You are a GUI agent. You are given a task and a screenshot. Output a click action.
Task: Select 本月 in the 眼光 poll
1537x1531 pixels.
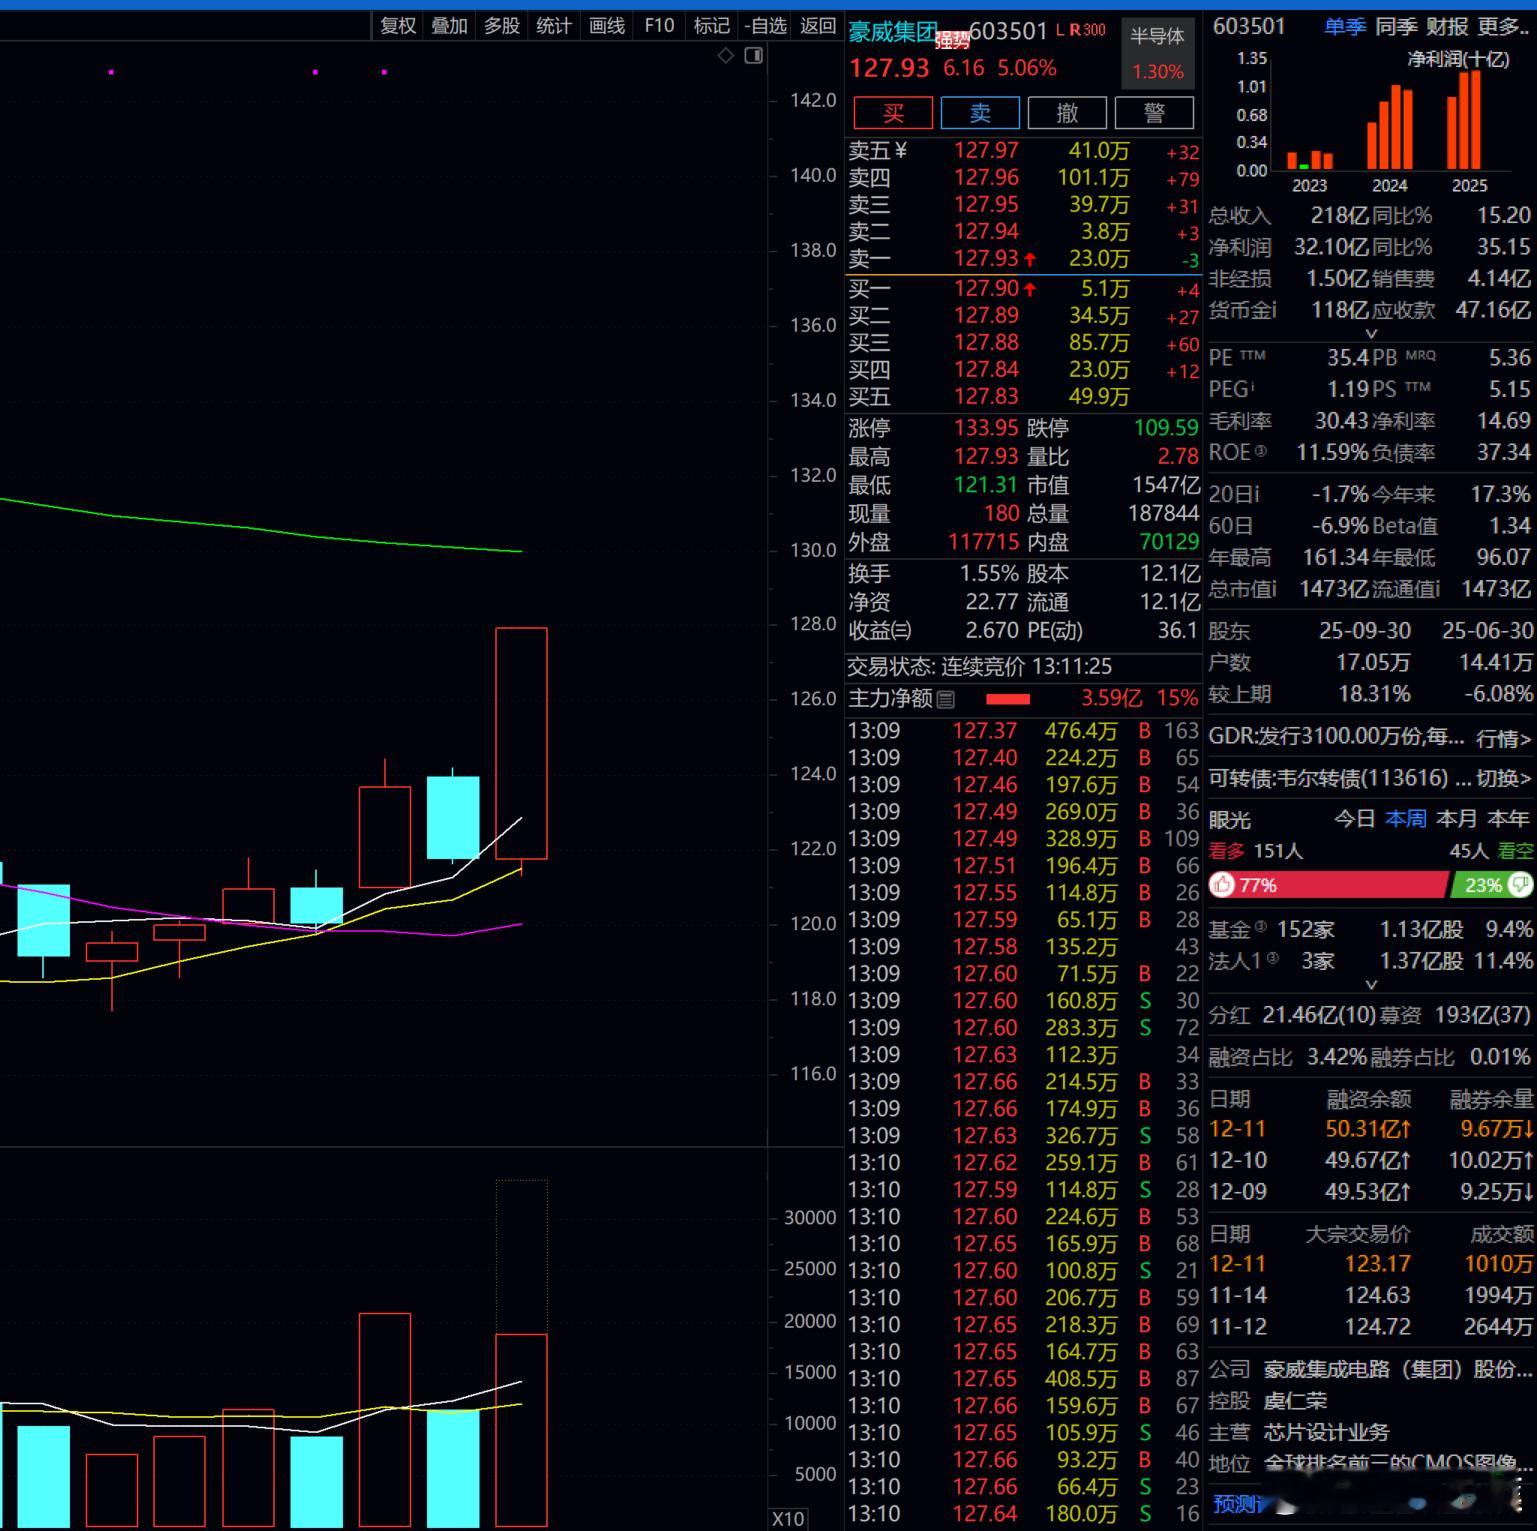click(1456, 819)
